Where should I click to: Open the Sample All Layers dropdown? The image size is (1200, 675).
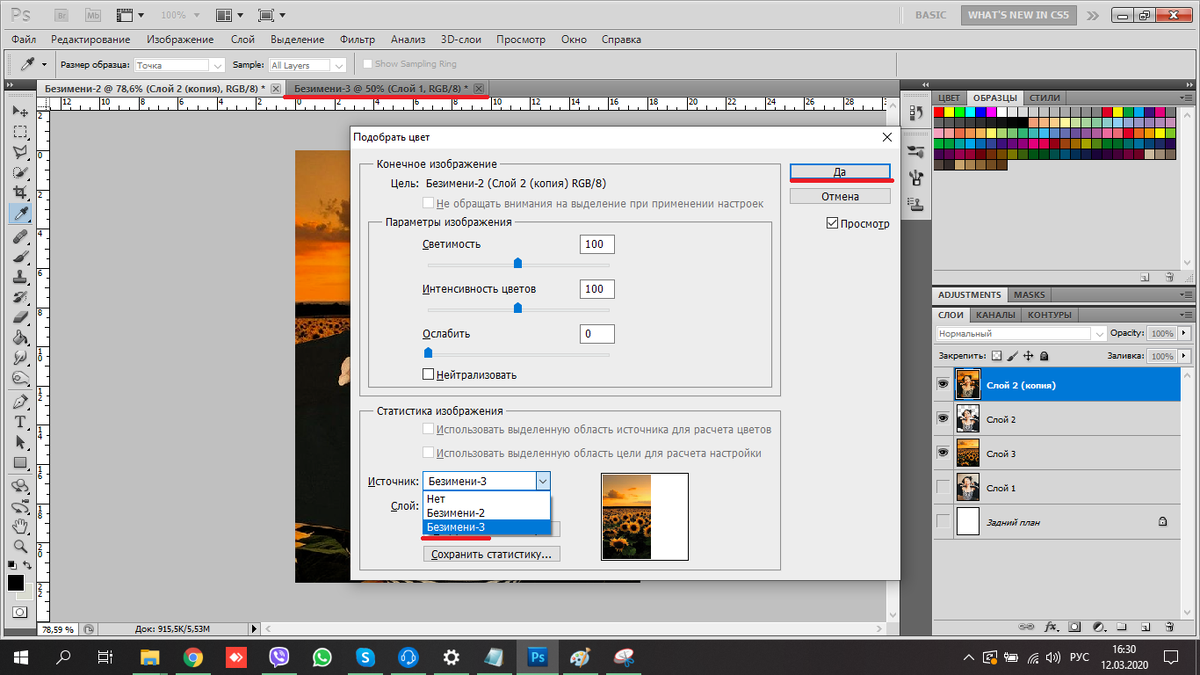pos(308,65)
